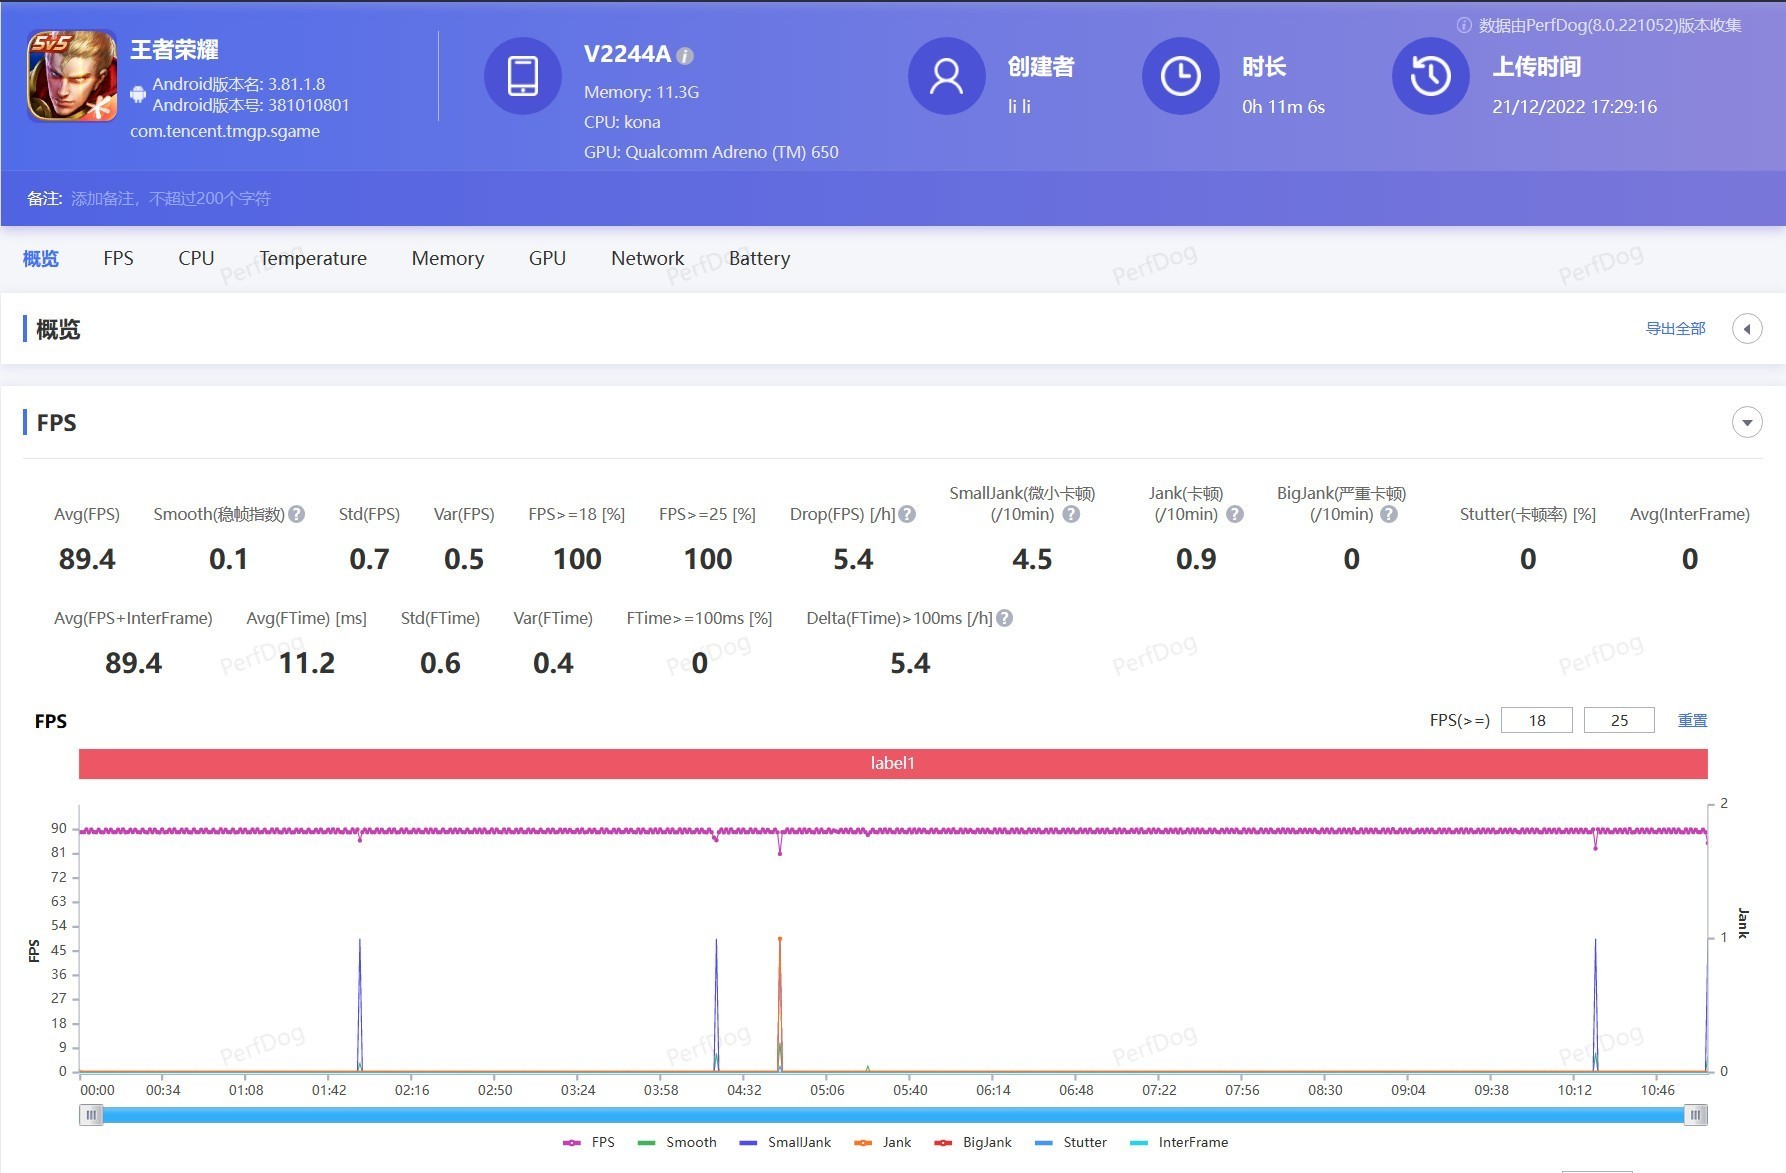Viewport: 1786px width, 1173px height.
Task: Click the SmallJank help question icon
Action: coord(1071,514)
